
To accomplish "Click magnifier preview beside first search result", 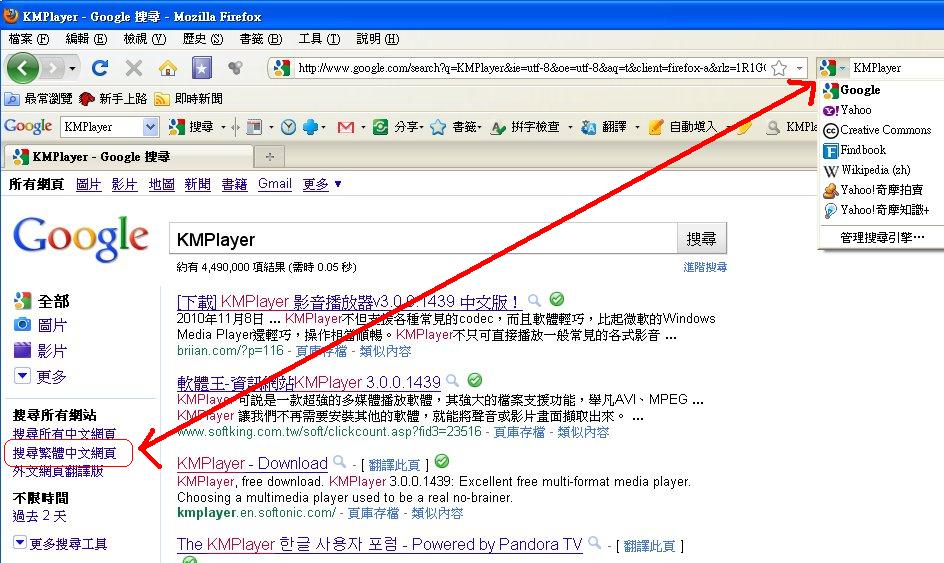I will click(x=534, y=300).
